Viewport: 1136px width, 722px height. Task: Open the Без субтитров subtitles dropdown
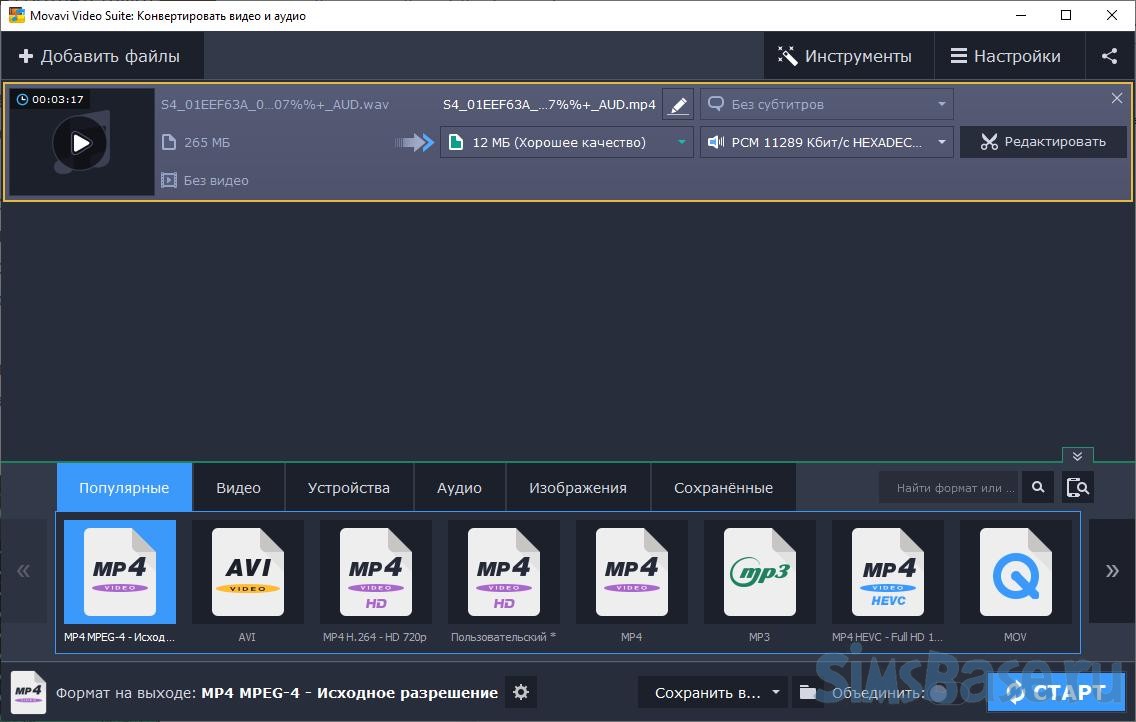click(827, 104)
